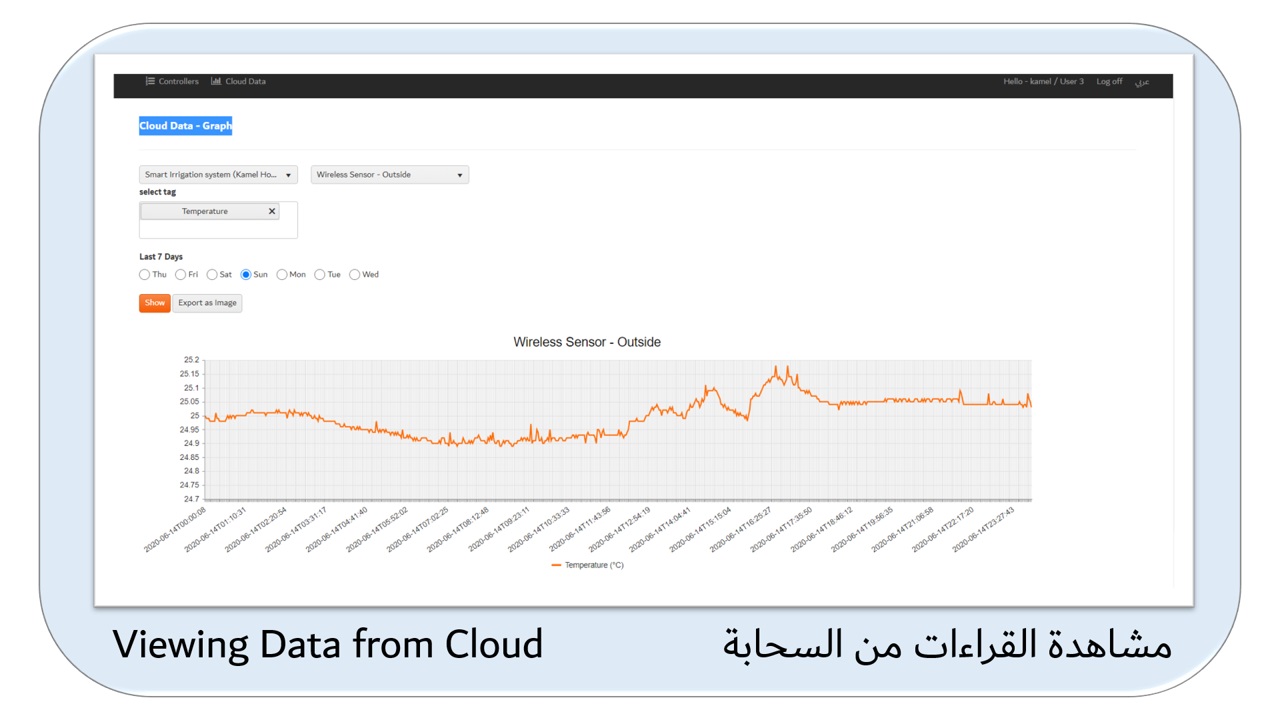This screenshot has height=720, width=1280.
Task: Remove the Temperature tag with X
Action: tap(272, 212)
